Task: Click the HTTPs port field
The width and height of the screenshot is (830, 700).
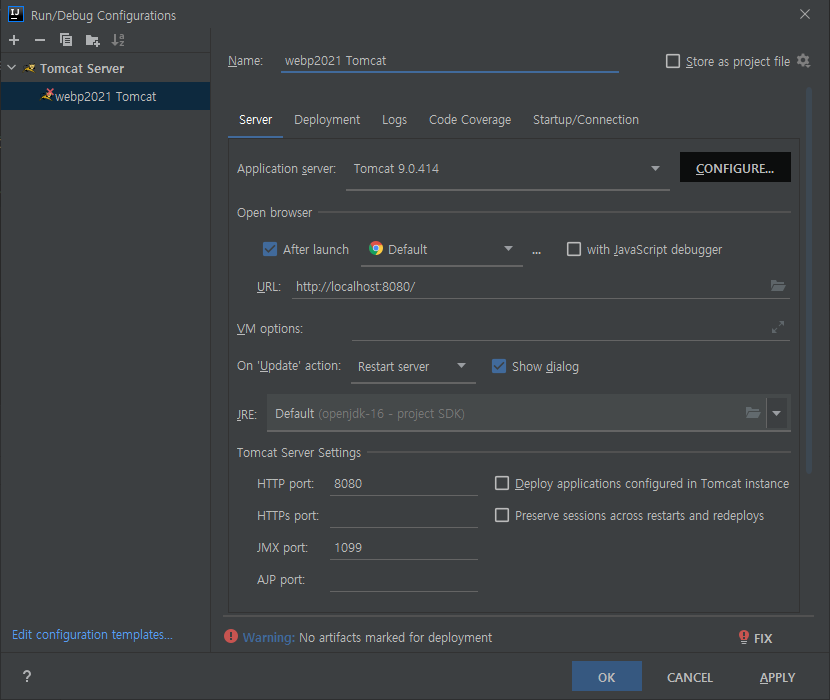Action: click(x=403, y=515)
